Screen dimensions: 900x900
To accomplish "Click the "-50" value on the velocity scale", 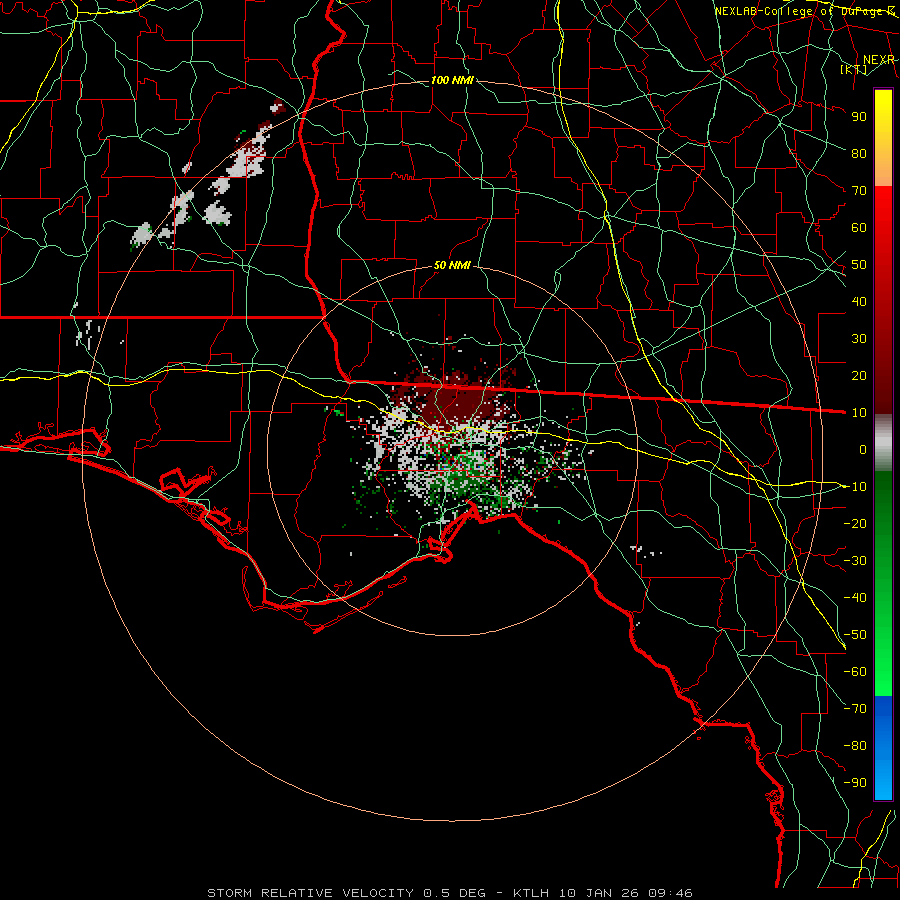I will click(855, 635).
